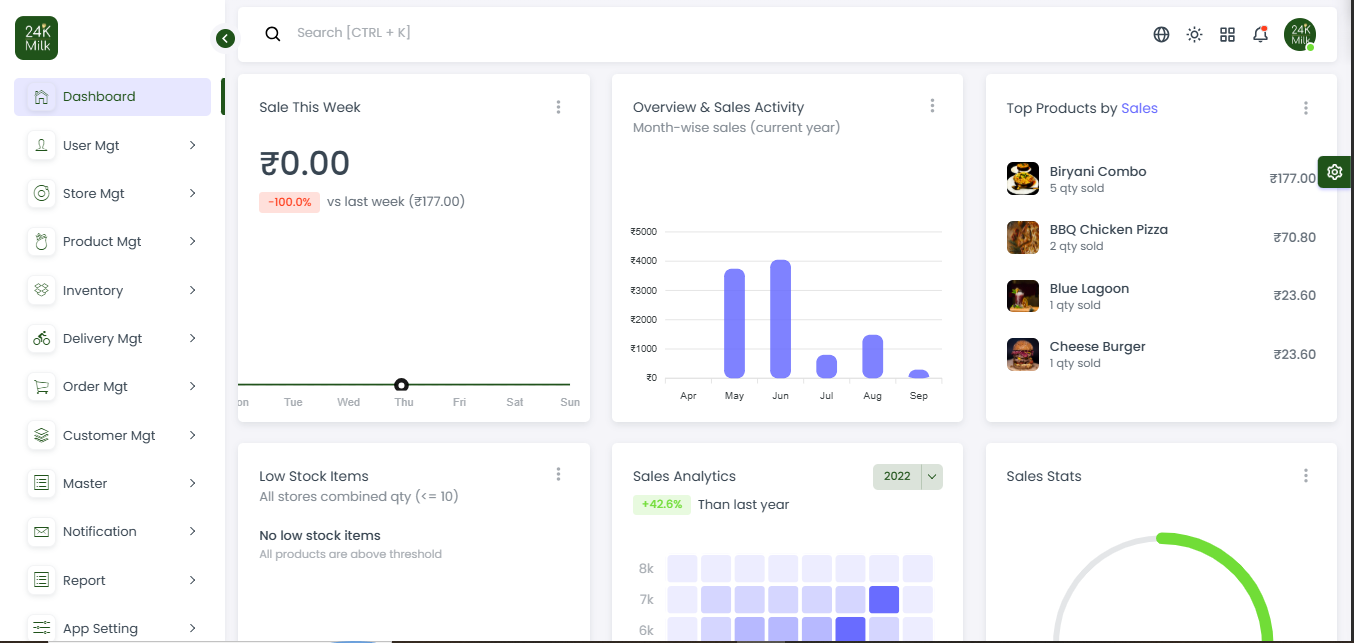The width and height of the screenshot is (1354, 643).
Task: Open the Inventory menu item
Action: [112, 290]
